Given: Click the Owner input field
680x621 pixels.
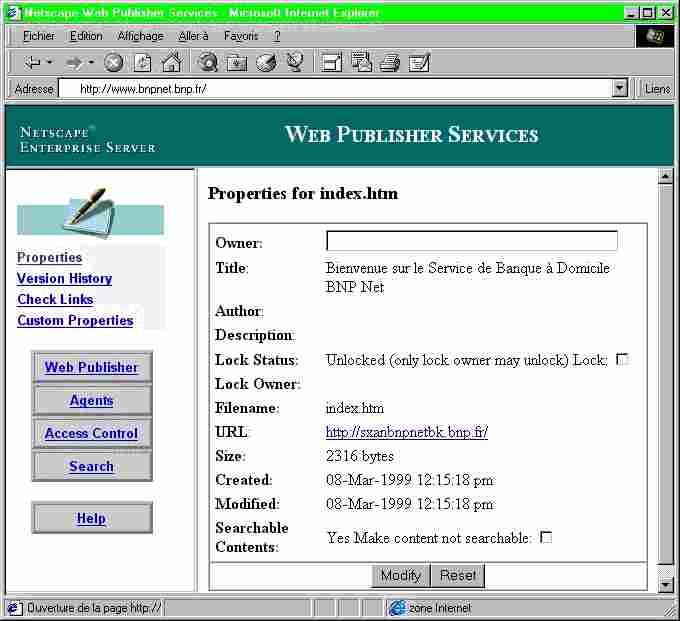Looking at the screenshot, I should point(472,241).
